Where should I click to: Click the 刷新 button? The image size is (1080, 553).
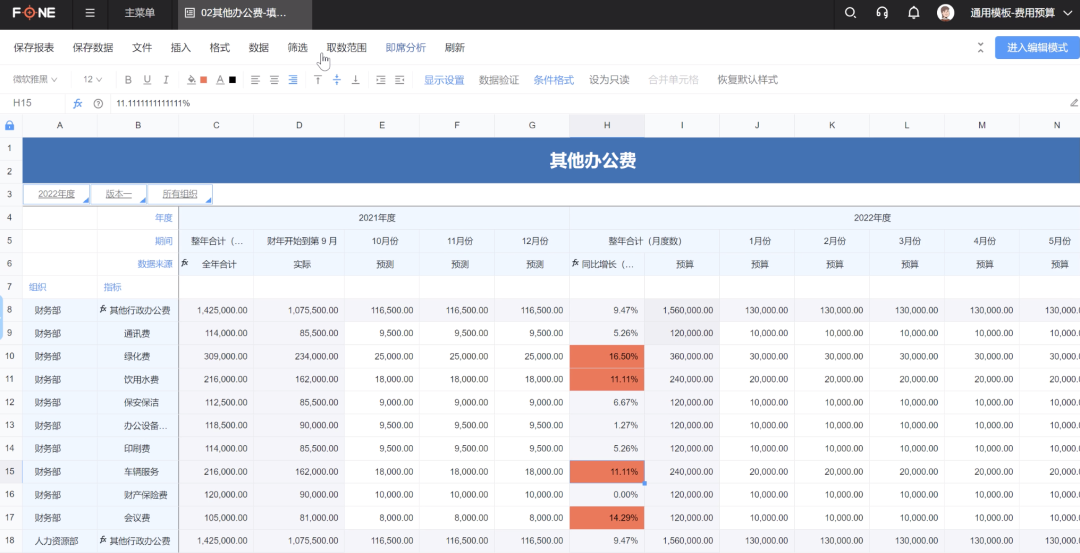pyautogui.click(x=455, y=48)
